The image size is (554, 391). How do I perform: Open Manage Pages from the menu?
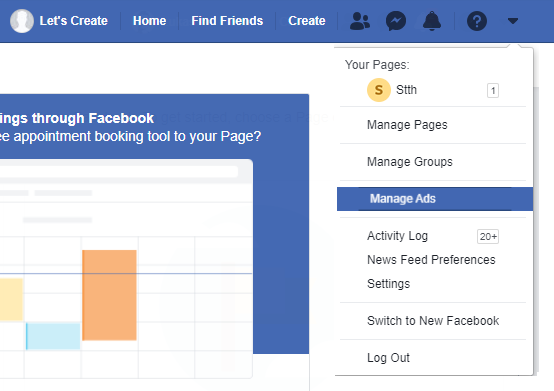click(433, 125)
